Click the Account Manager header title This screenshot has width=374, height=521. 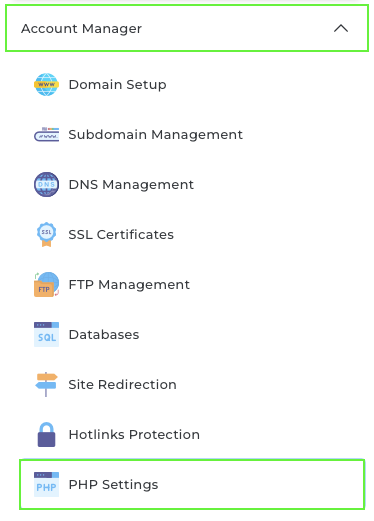point(81,29)
